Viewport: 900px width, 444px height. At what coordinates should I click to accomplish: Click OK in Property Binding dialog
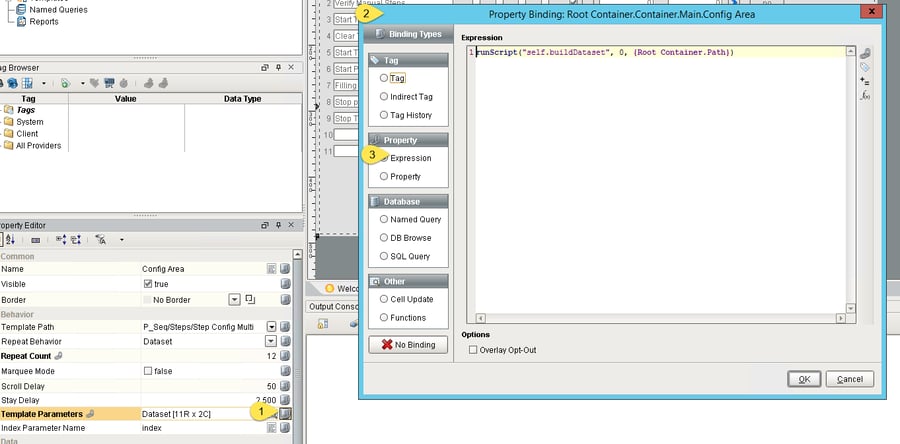(804, 379)
